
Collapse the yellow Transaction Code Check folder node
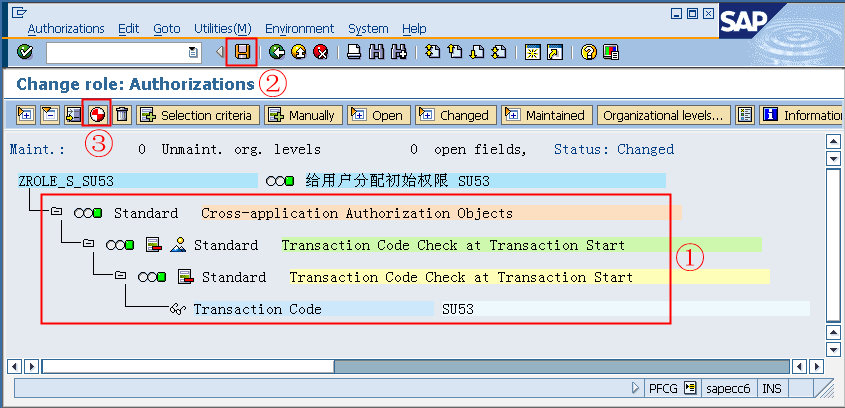click(120, 275)
